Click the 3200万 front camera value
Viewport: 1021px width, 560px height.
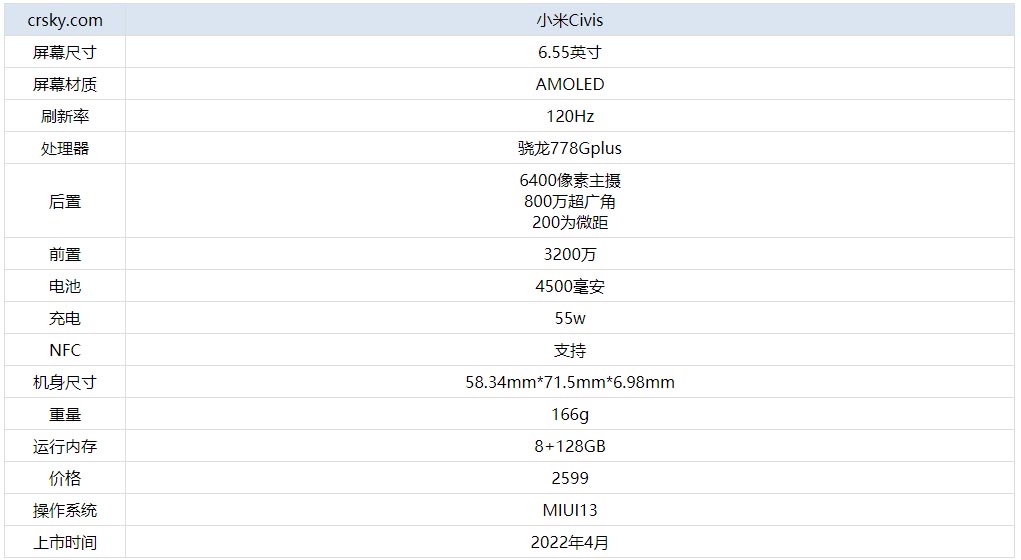tap(570, 254)
